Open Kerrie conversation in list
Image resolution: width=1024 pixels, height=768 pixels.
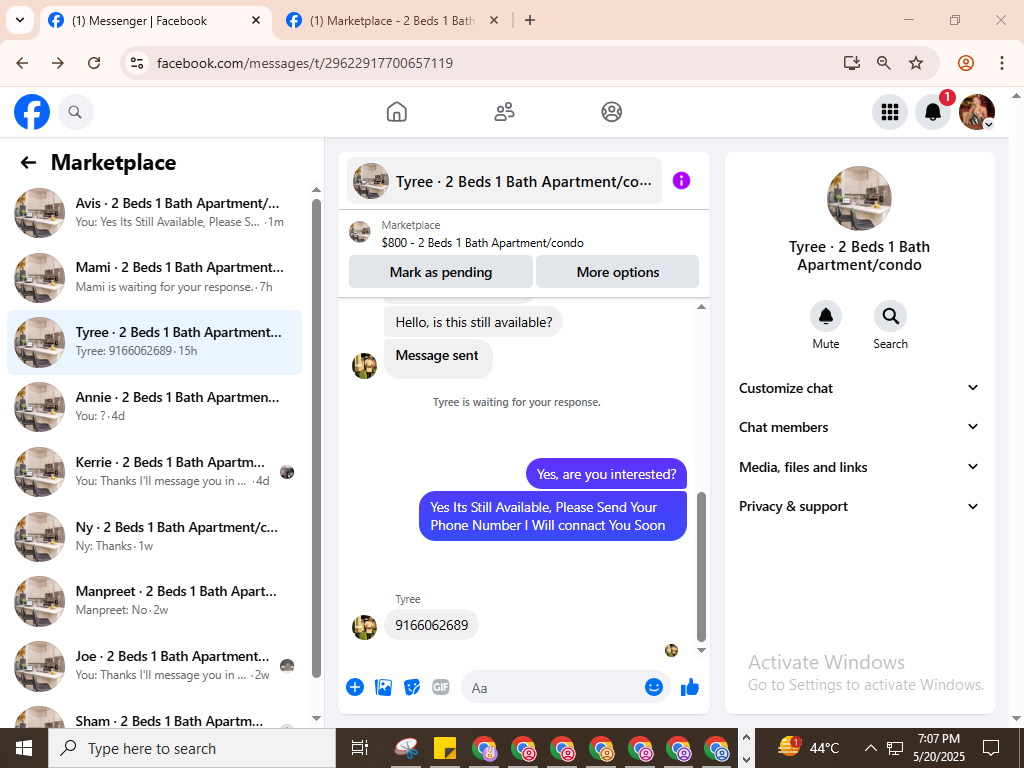[x=154, y=472]
